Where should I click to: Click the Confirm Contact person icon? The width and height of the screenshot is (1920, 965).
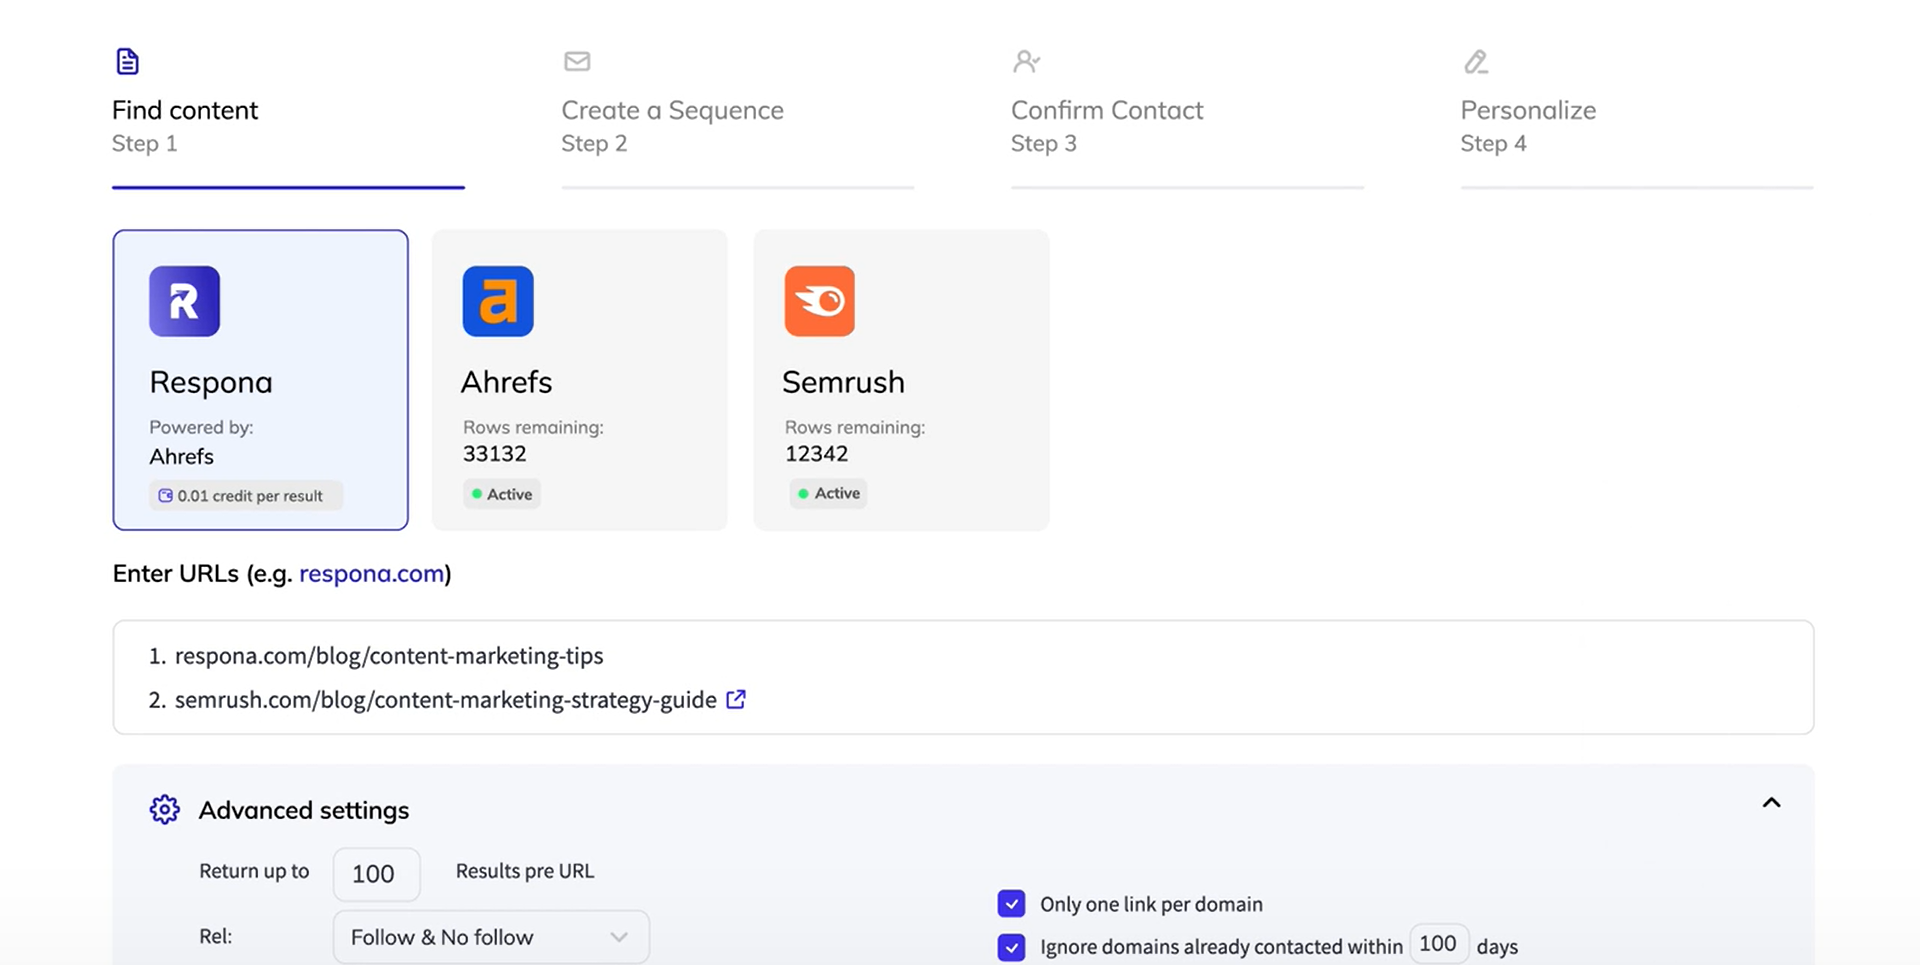click(1026, 61)
